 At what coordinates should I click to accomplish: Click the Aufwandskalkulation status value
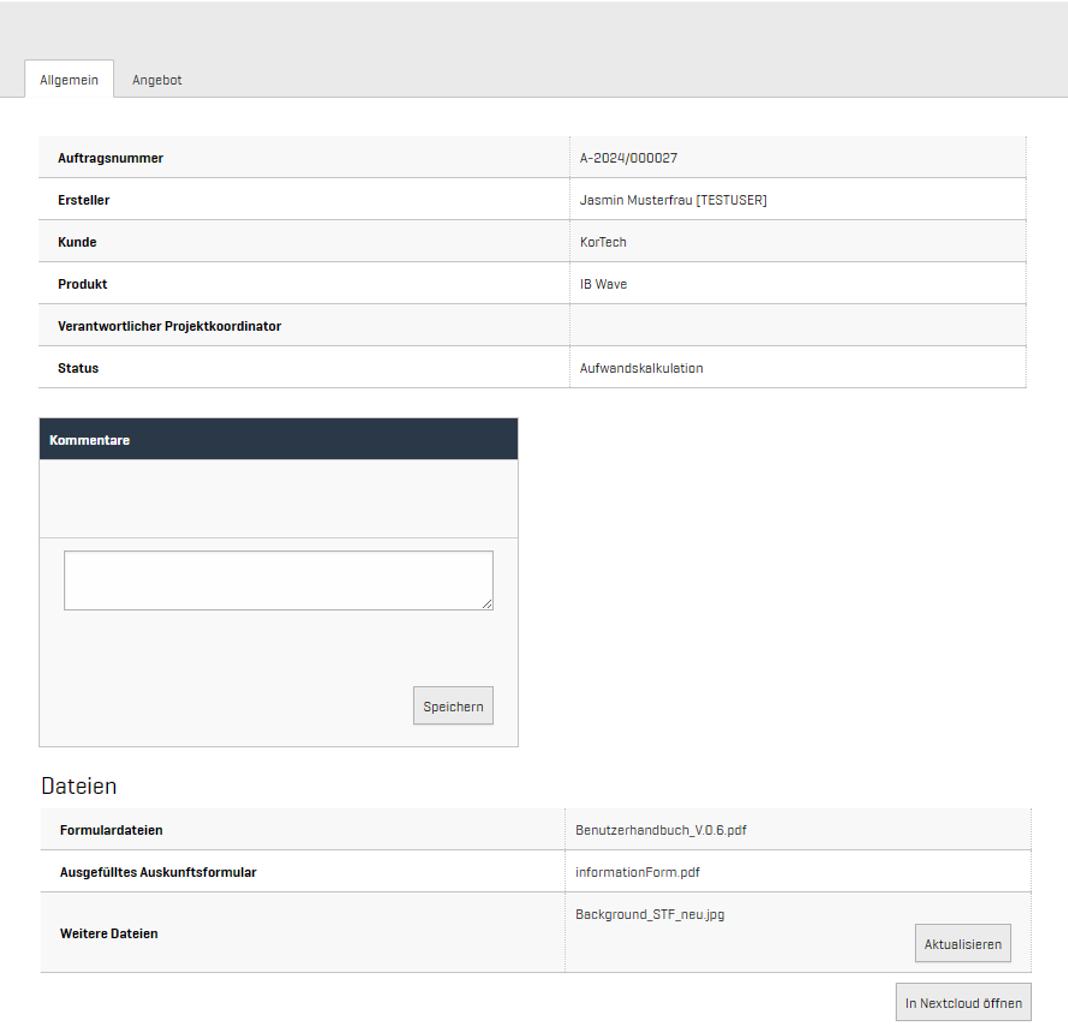pos(641,368)
